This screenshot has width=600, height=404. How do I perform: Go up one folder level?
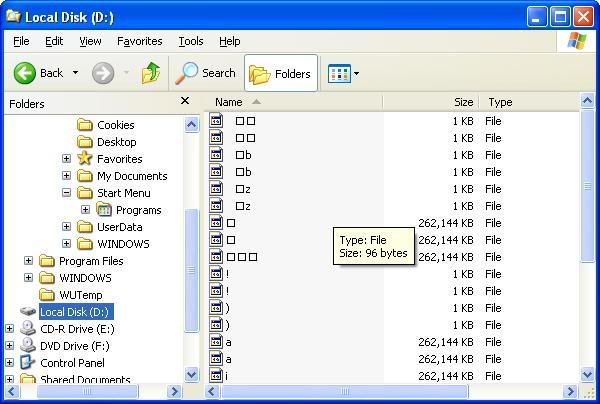151,73
